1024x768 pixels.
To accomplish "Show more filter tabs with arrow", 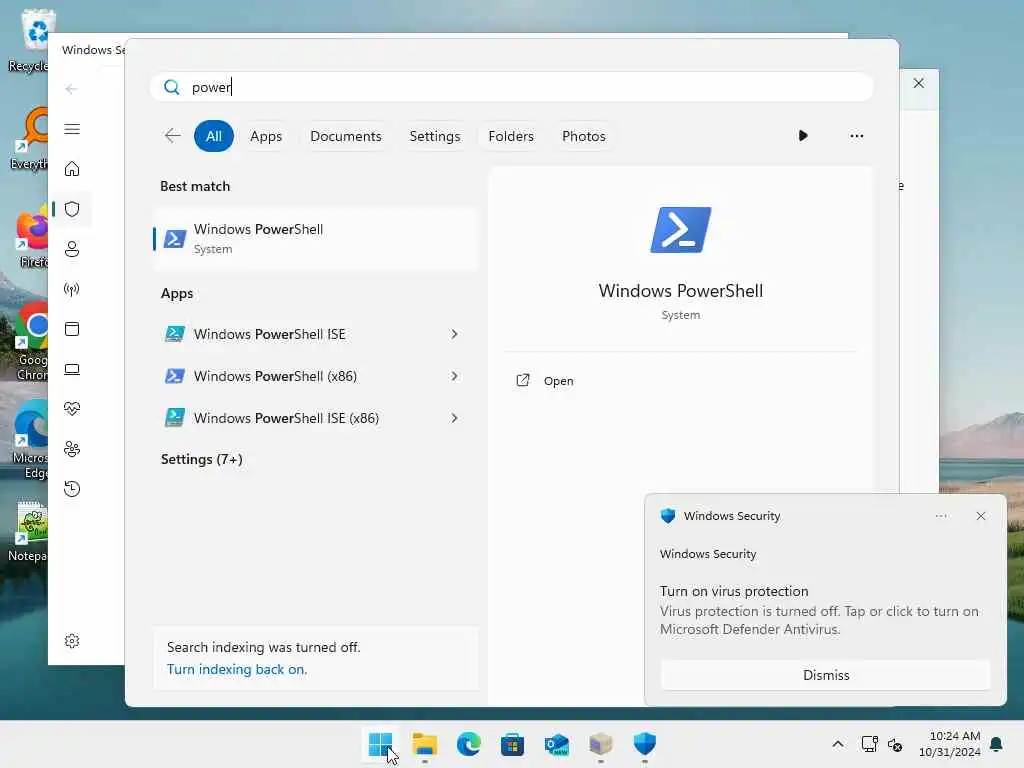I will pos(803,136).
